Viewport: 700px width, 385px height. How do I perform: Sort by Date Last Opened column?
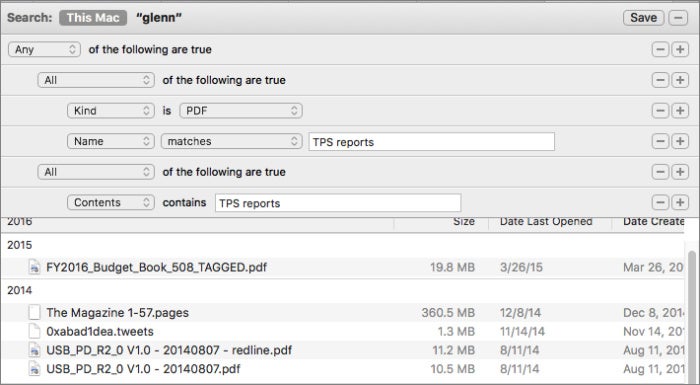[x=546, y=222]
